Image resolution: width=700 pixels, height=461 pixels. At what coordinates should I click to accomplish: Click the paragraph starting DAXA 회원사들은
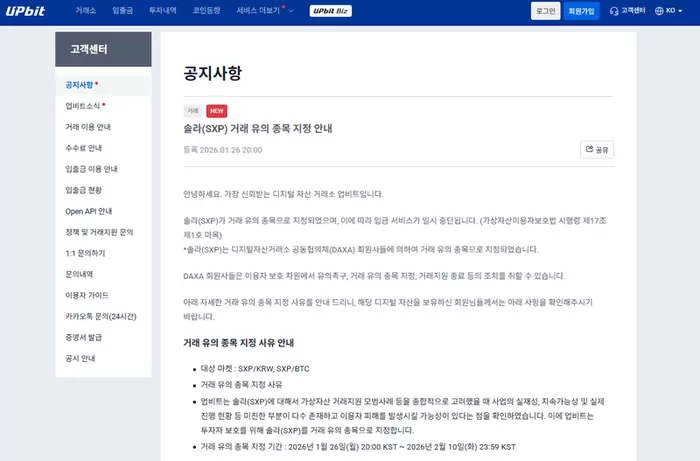point(374,276)
